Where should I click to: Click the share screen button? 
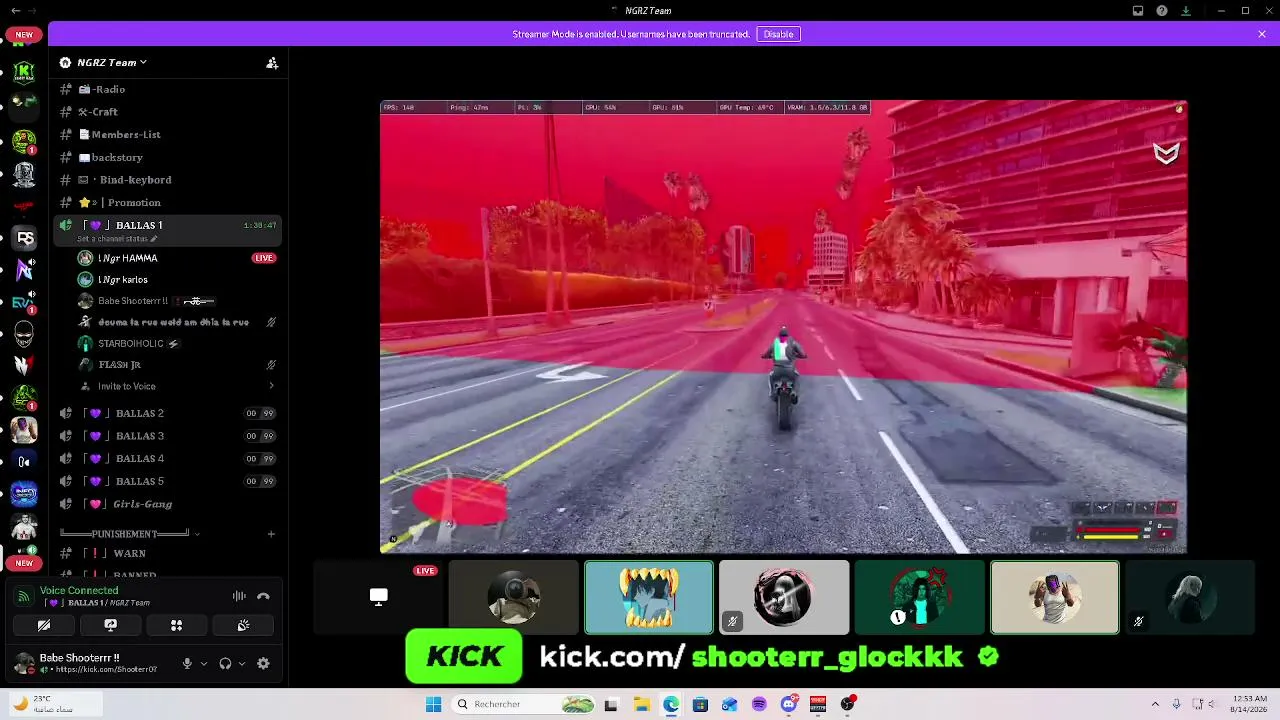tap(110, 625)
